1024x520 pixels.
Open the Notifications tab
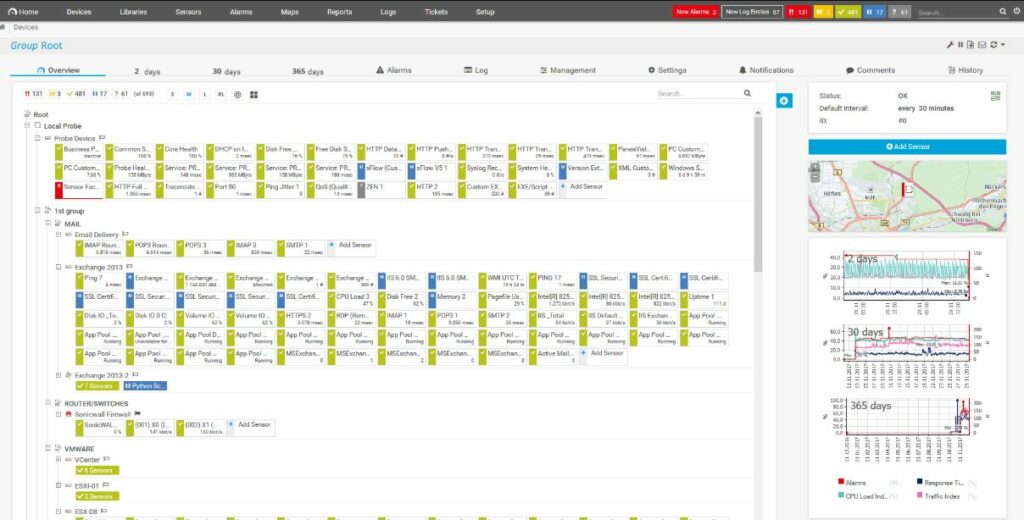pos(766,70)
